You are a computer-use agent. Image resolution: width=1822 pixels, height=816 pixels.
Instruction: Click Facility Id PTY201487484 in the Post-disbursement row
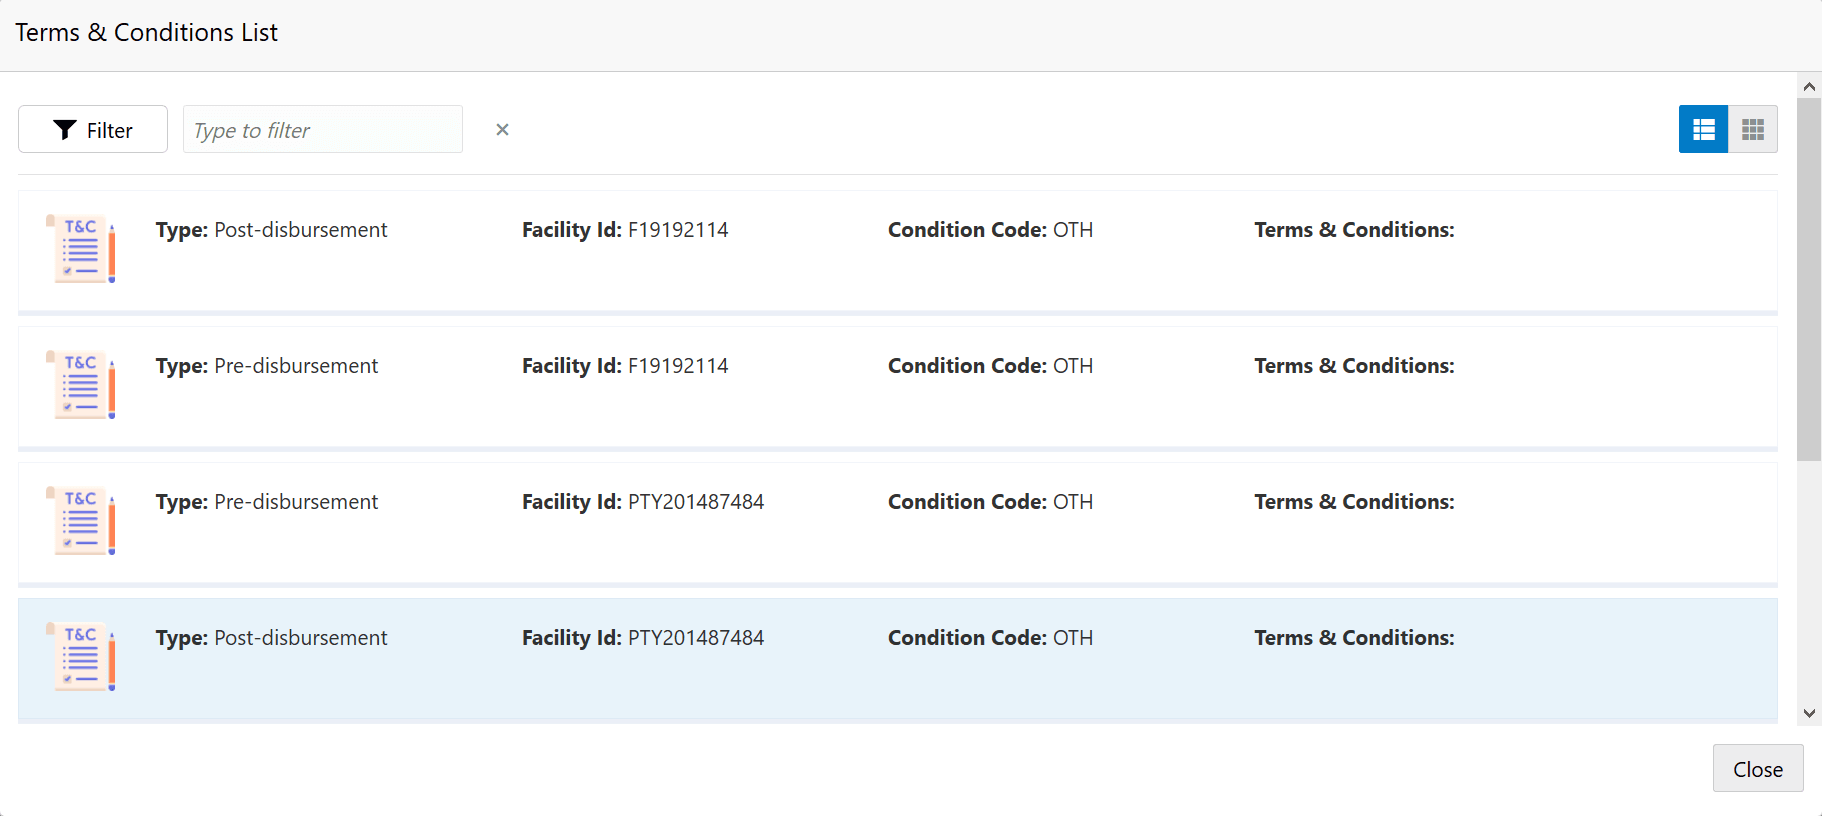pos(643,638)
